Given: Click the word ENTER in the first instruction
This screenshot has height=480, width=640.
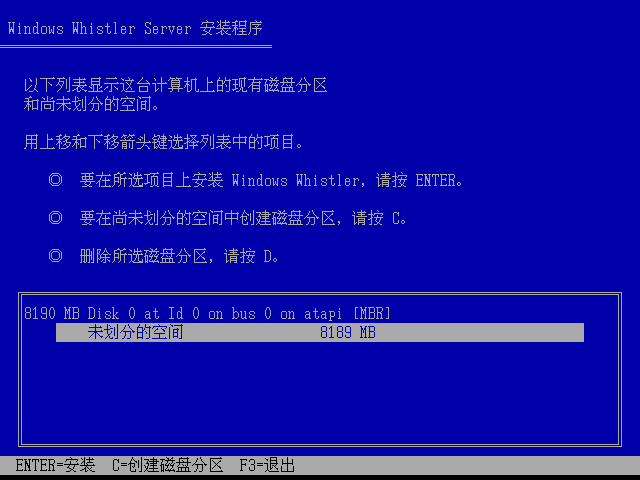Looking at the screenshot, I should [436, 180].
